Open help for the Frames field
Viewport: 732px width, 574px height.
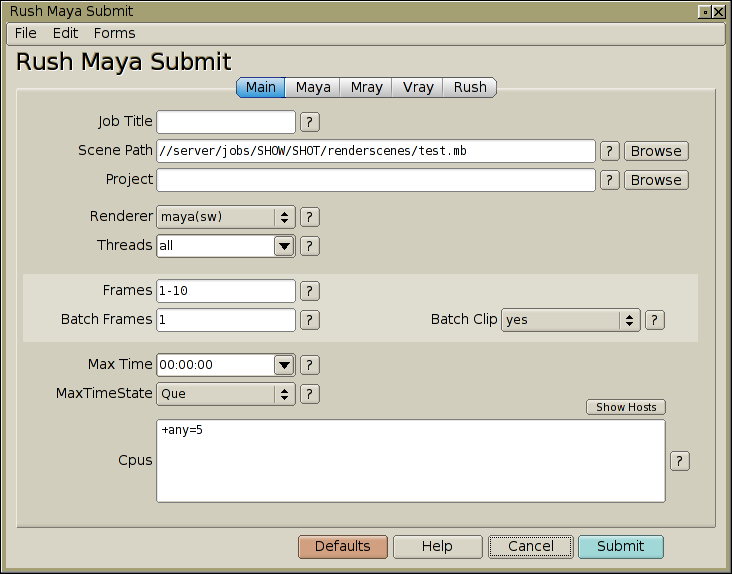click(x=310, y=291)
